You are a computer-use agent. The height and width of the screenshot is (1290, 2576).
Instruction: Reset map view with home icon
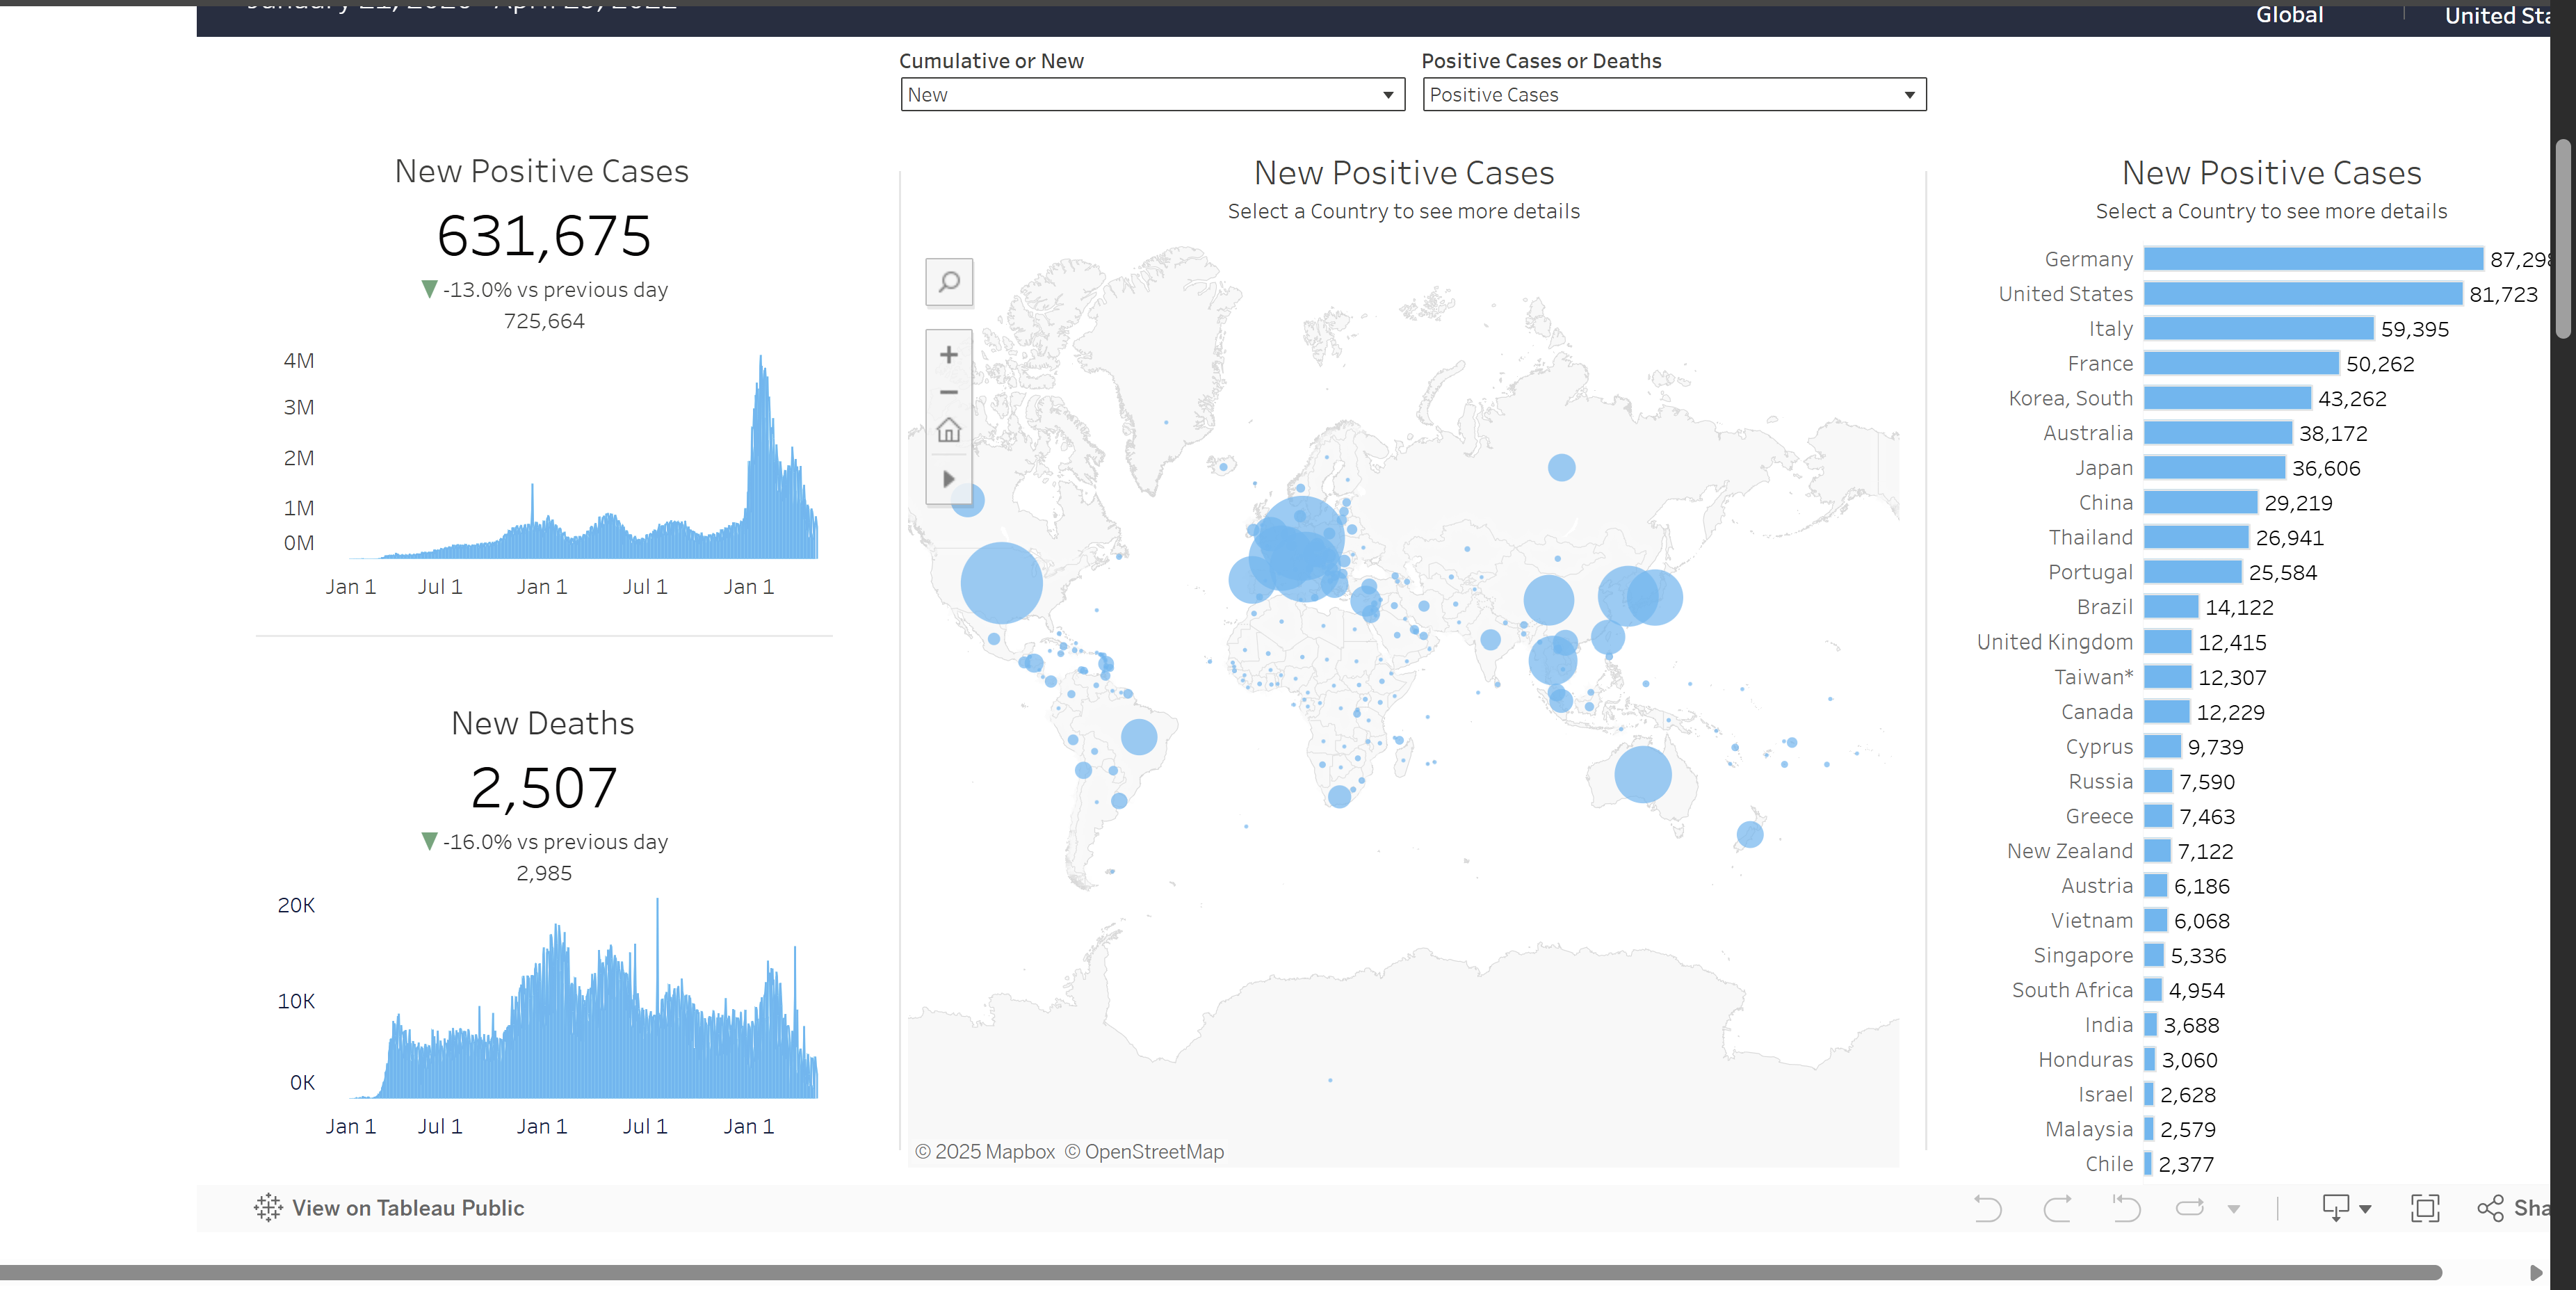pyautogui.click(x=949, y=431)
